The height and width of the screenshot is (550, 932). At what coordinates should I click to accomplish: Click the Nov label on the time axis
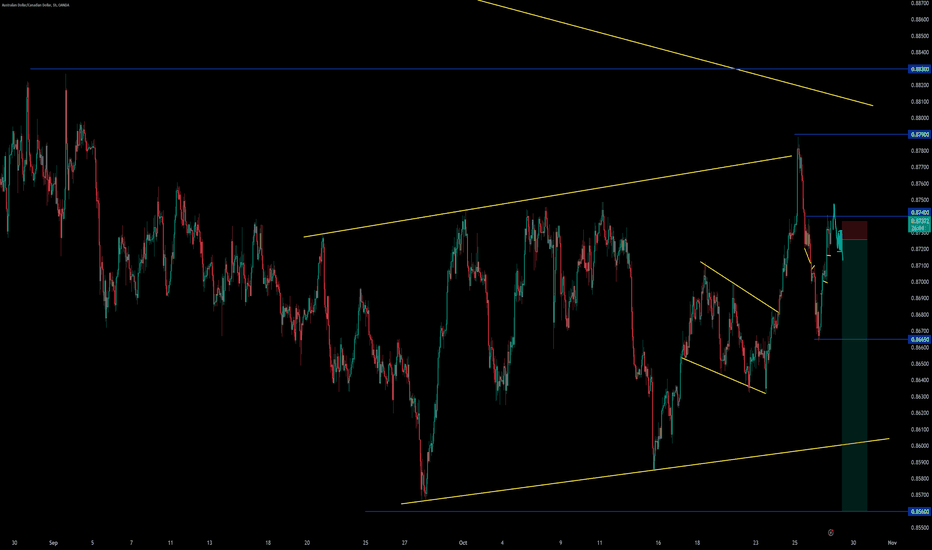[x=892, y=543]
